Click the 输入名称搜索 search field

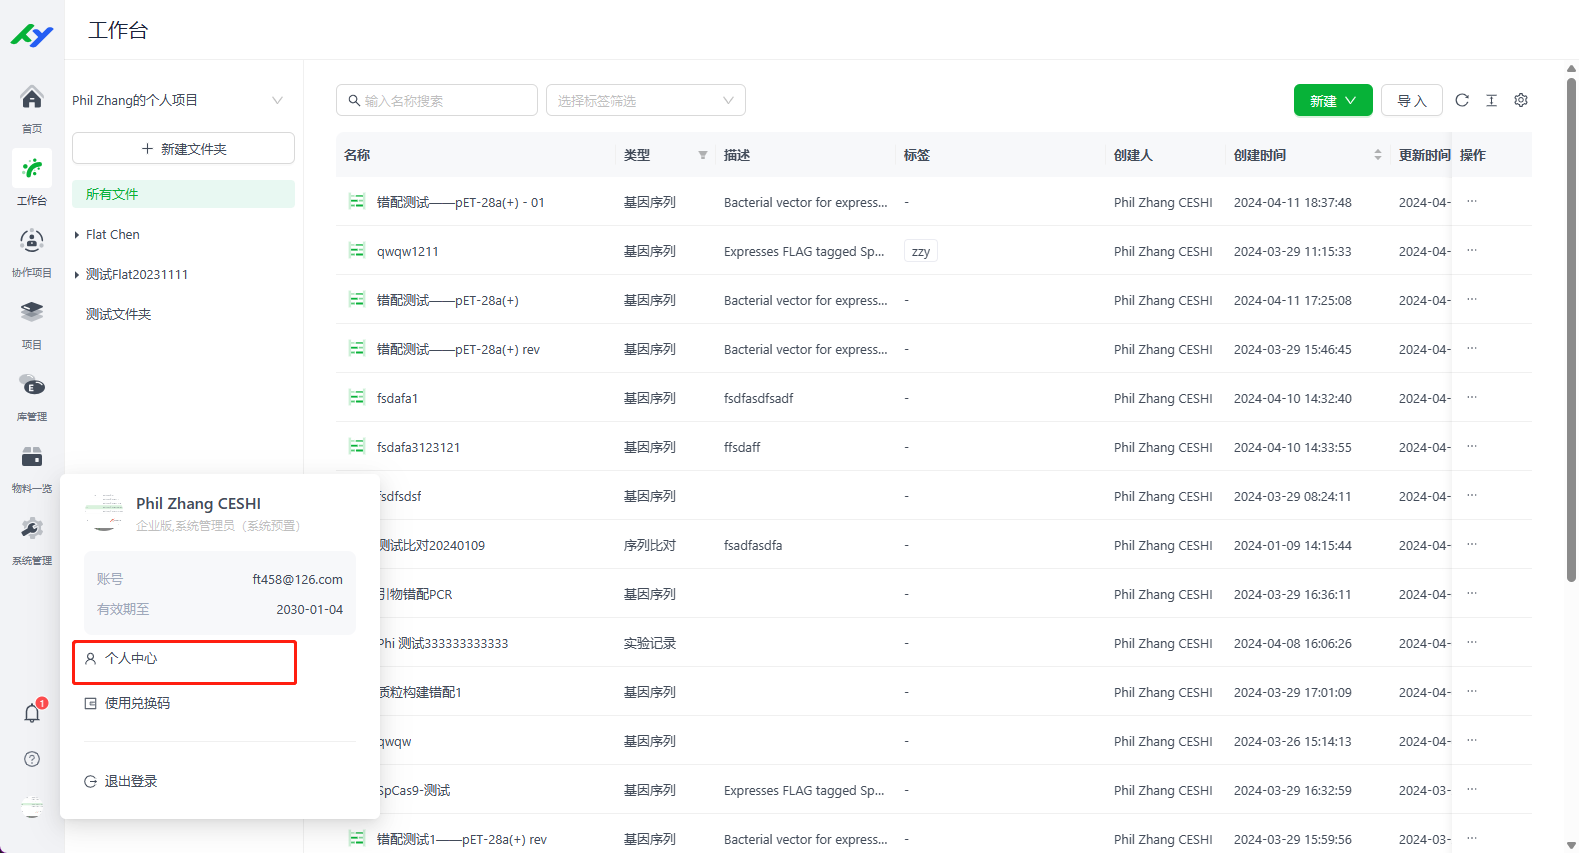[x=437, y=100]
